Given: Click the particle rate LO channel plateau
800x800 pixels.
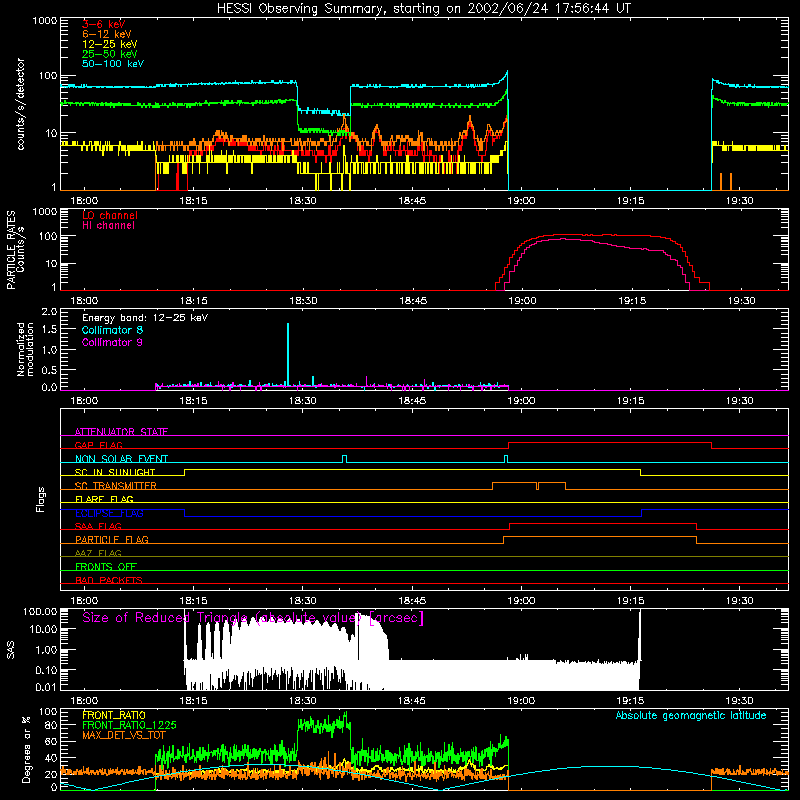Looking at the screenshot, I should pyautogui.click(x=602, y=235).
